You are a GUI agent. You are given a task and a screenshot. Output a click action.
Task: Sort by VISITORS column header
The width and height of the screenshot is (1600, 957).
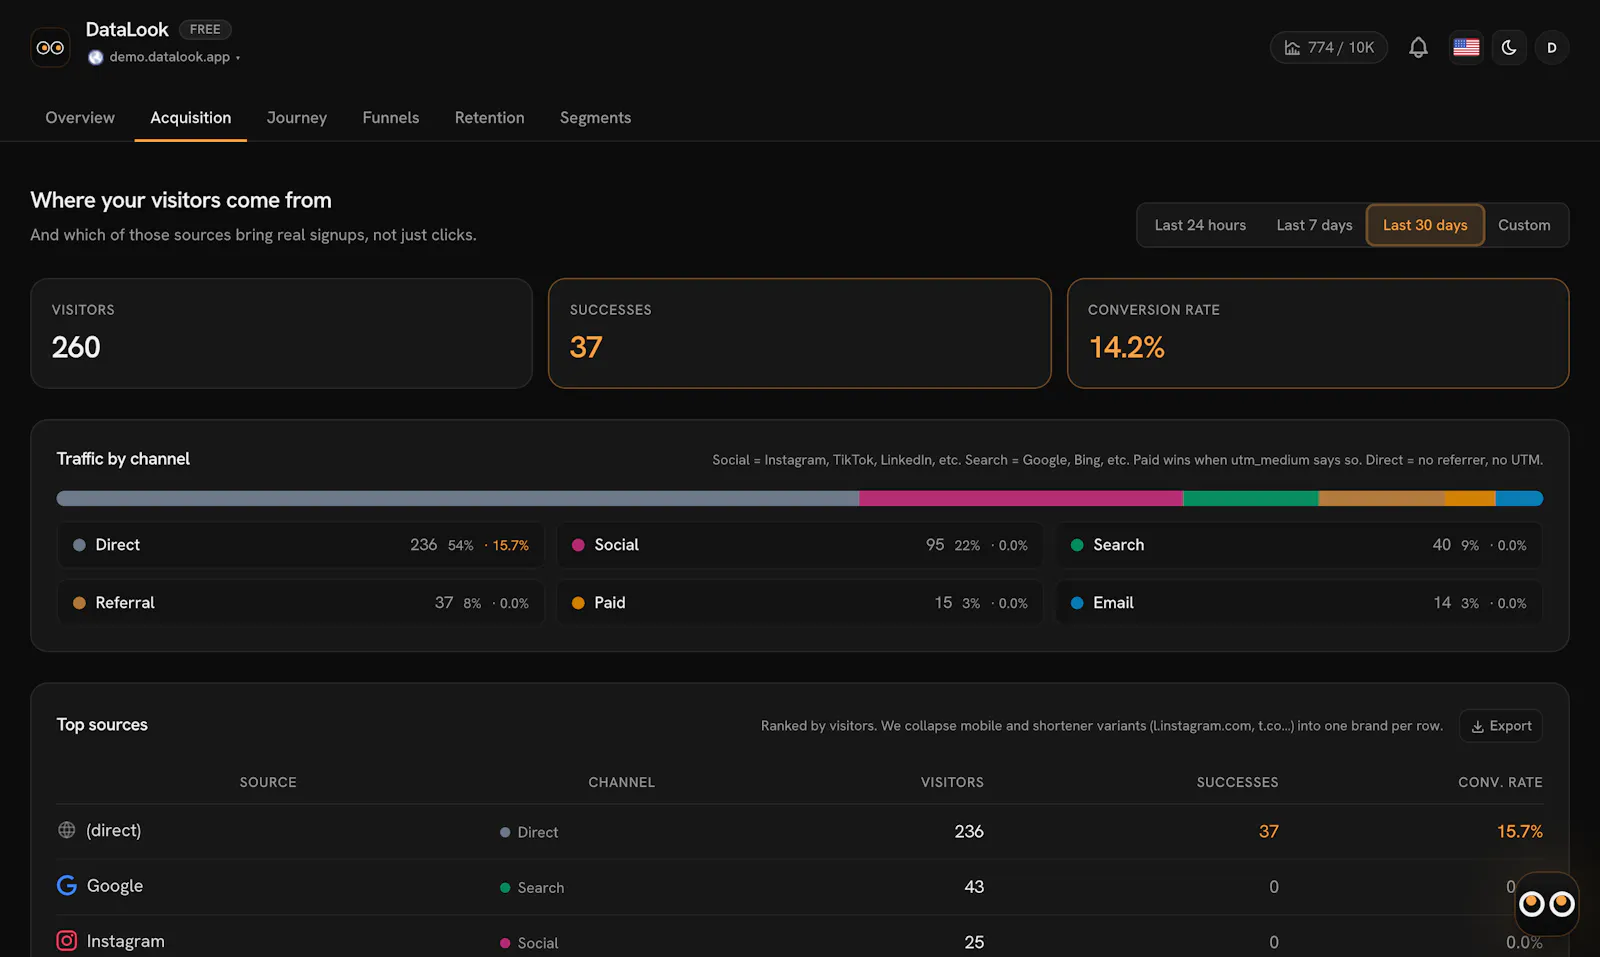point(952,782)
